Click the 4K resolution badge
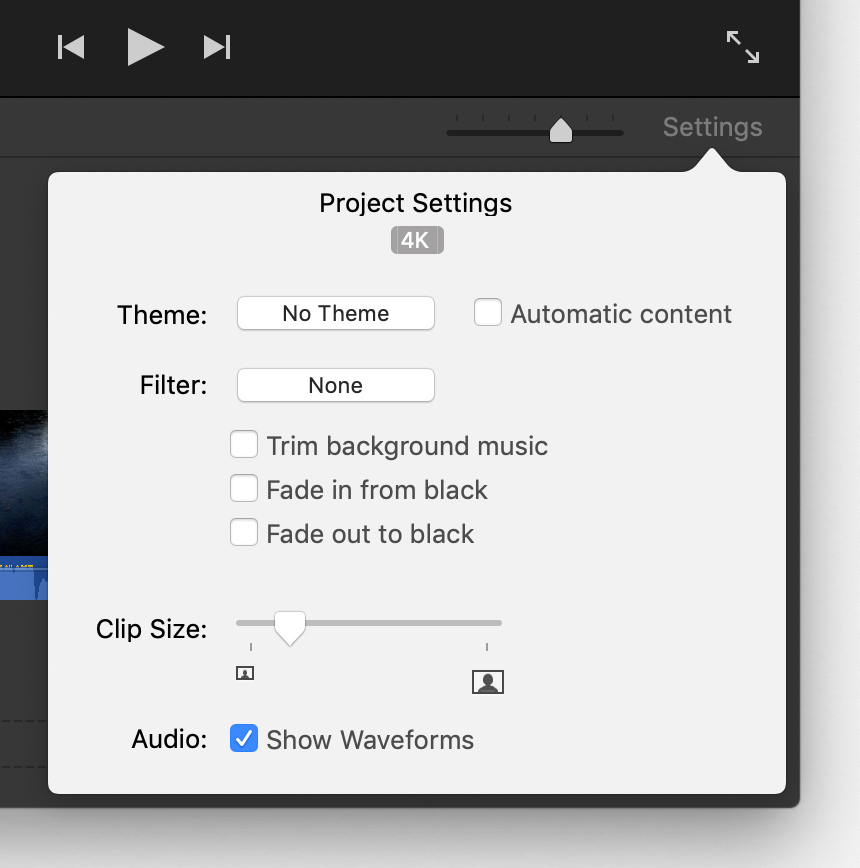Viewport: 860px width, 868px height. tap(417, 240)
